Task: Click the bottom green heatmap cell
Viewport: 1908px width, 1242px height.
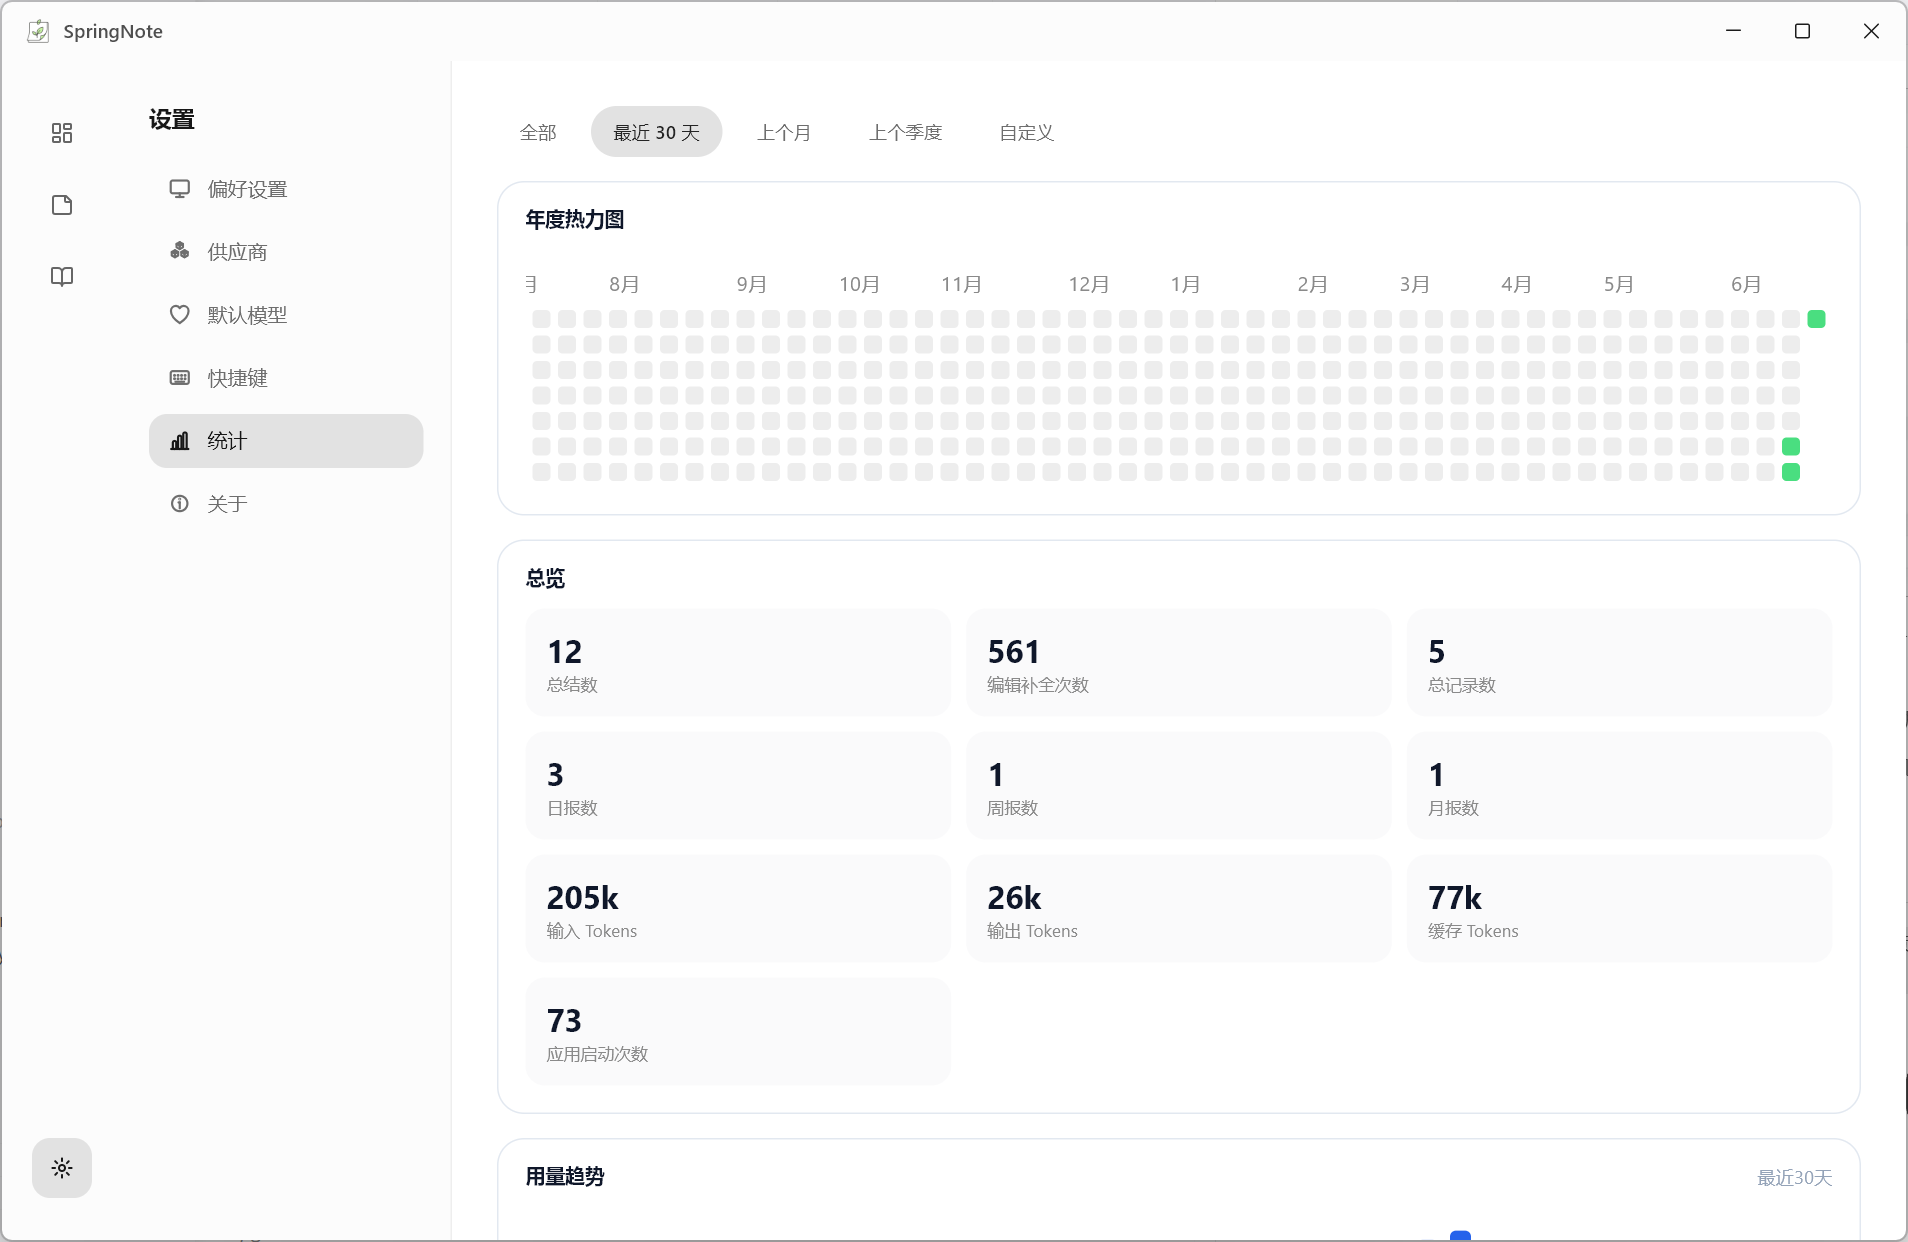Action: pos(1791,472)
